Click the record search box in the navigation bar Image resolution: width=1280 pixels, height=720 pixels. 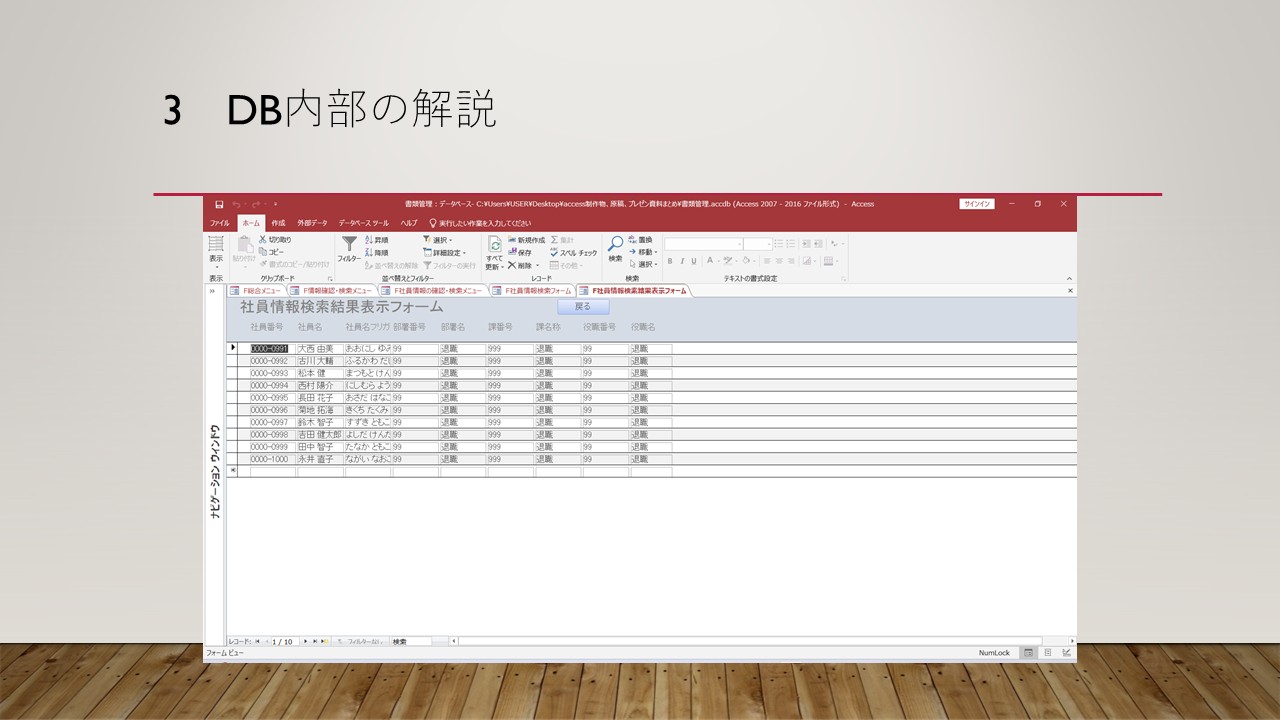coord(411,641)
